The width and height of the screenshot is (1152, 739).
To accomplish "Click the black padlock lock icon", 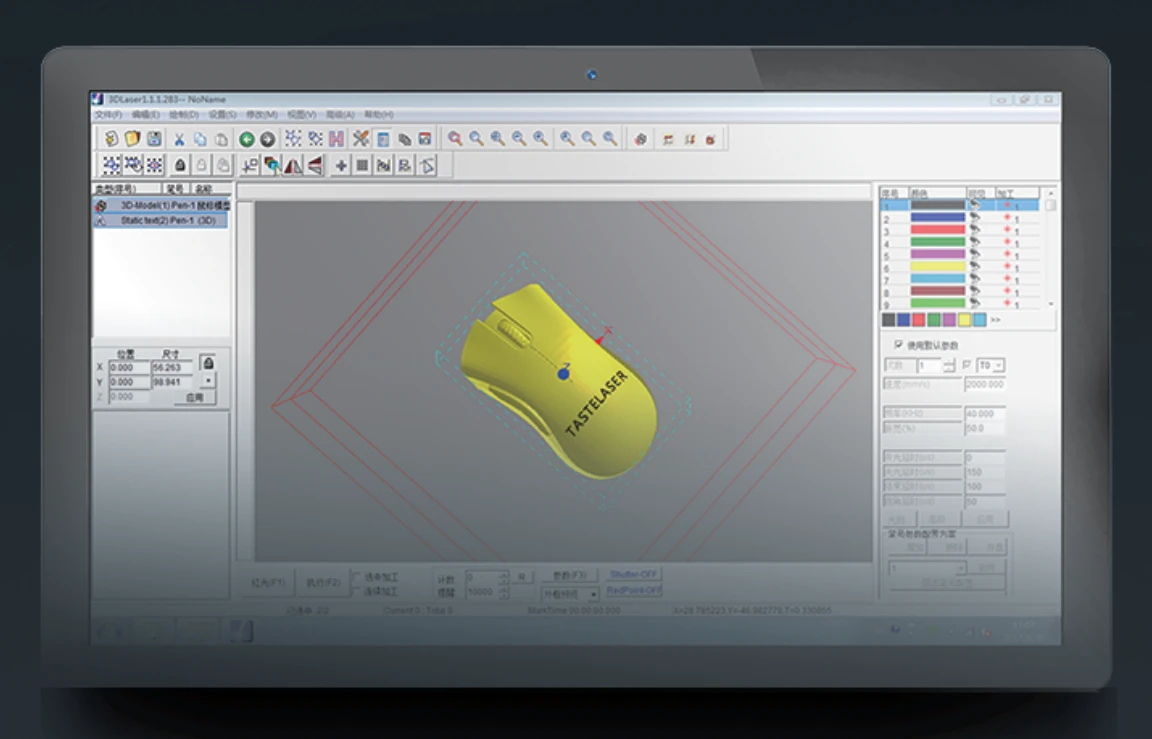I will coord(180,165).
